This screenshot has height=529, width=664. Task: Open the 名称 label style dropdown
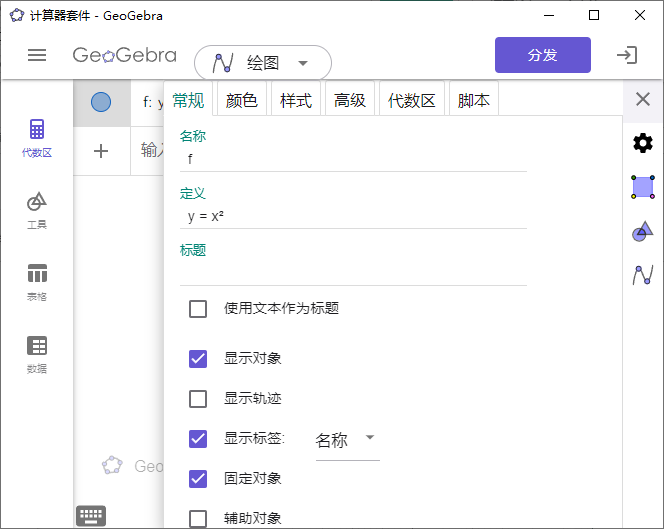(x=346, y=440)
